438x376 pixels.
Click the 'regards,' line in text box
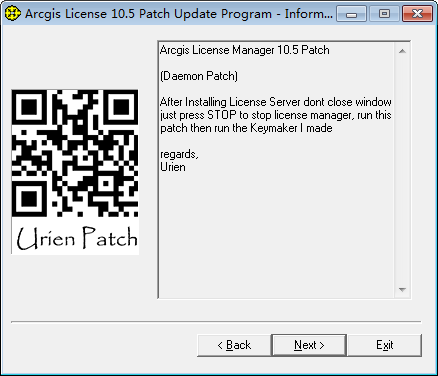click(x=179, y=154)
